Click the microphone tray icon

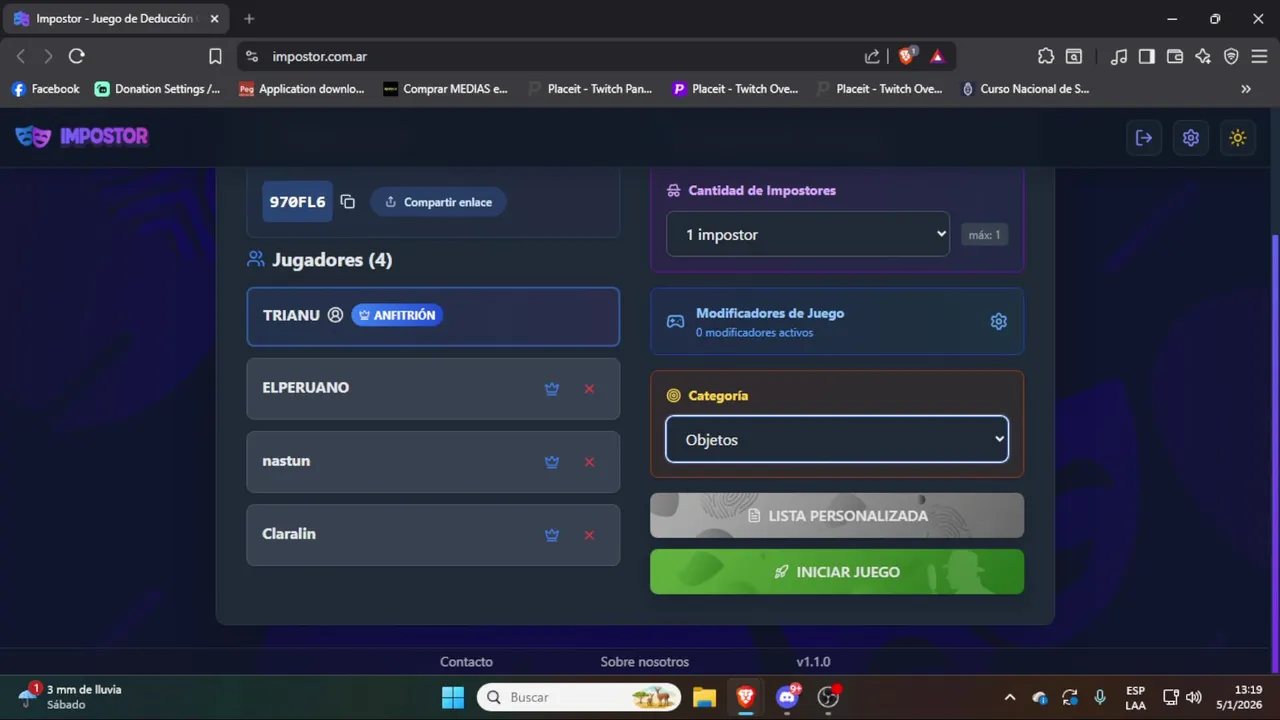[1100, 697]
